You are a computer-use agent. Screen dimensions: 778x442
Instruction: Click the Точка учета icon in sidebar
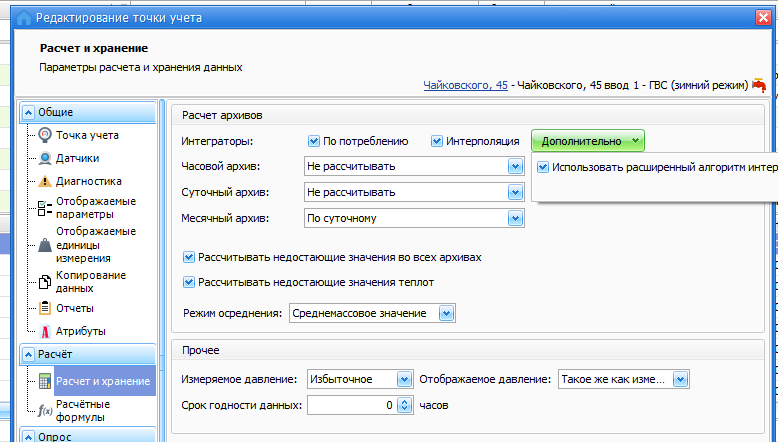point(45,135)
